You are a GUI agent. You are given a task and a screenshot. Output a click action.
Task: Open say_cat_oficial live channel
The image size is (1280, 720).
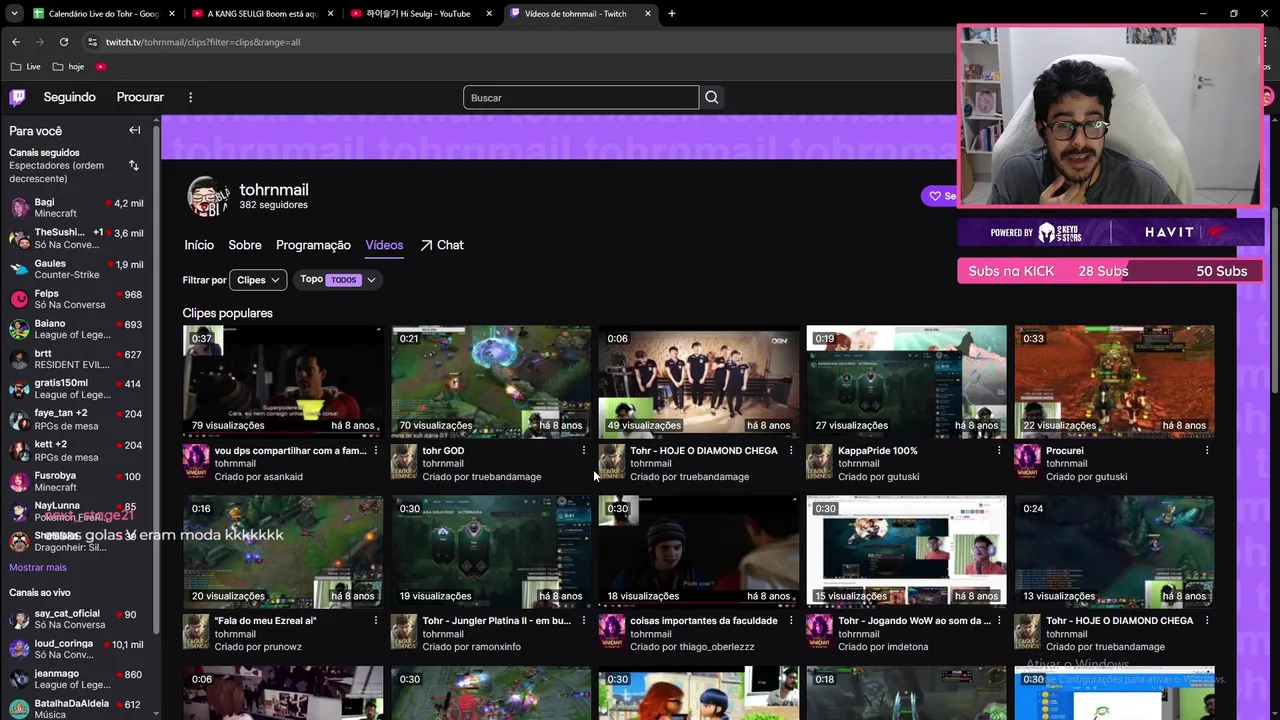coord(76,619)
